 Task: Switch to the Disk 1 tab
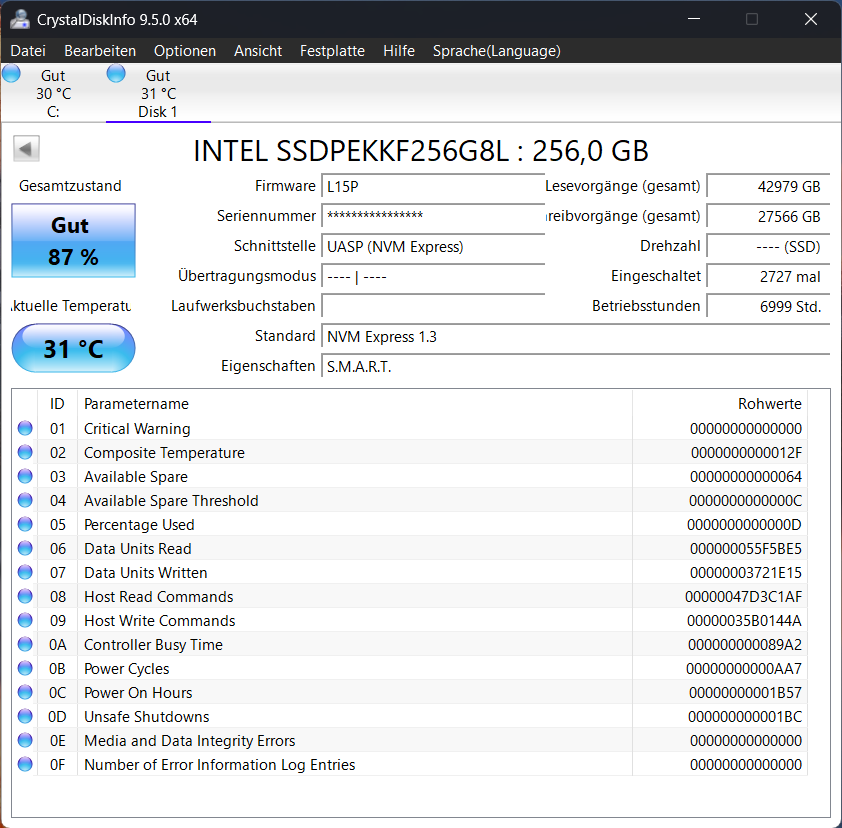pos(158,90)
